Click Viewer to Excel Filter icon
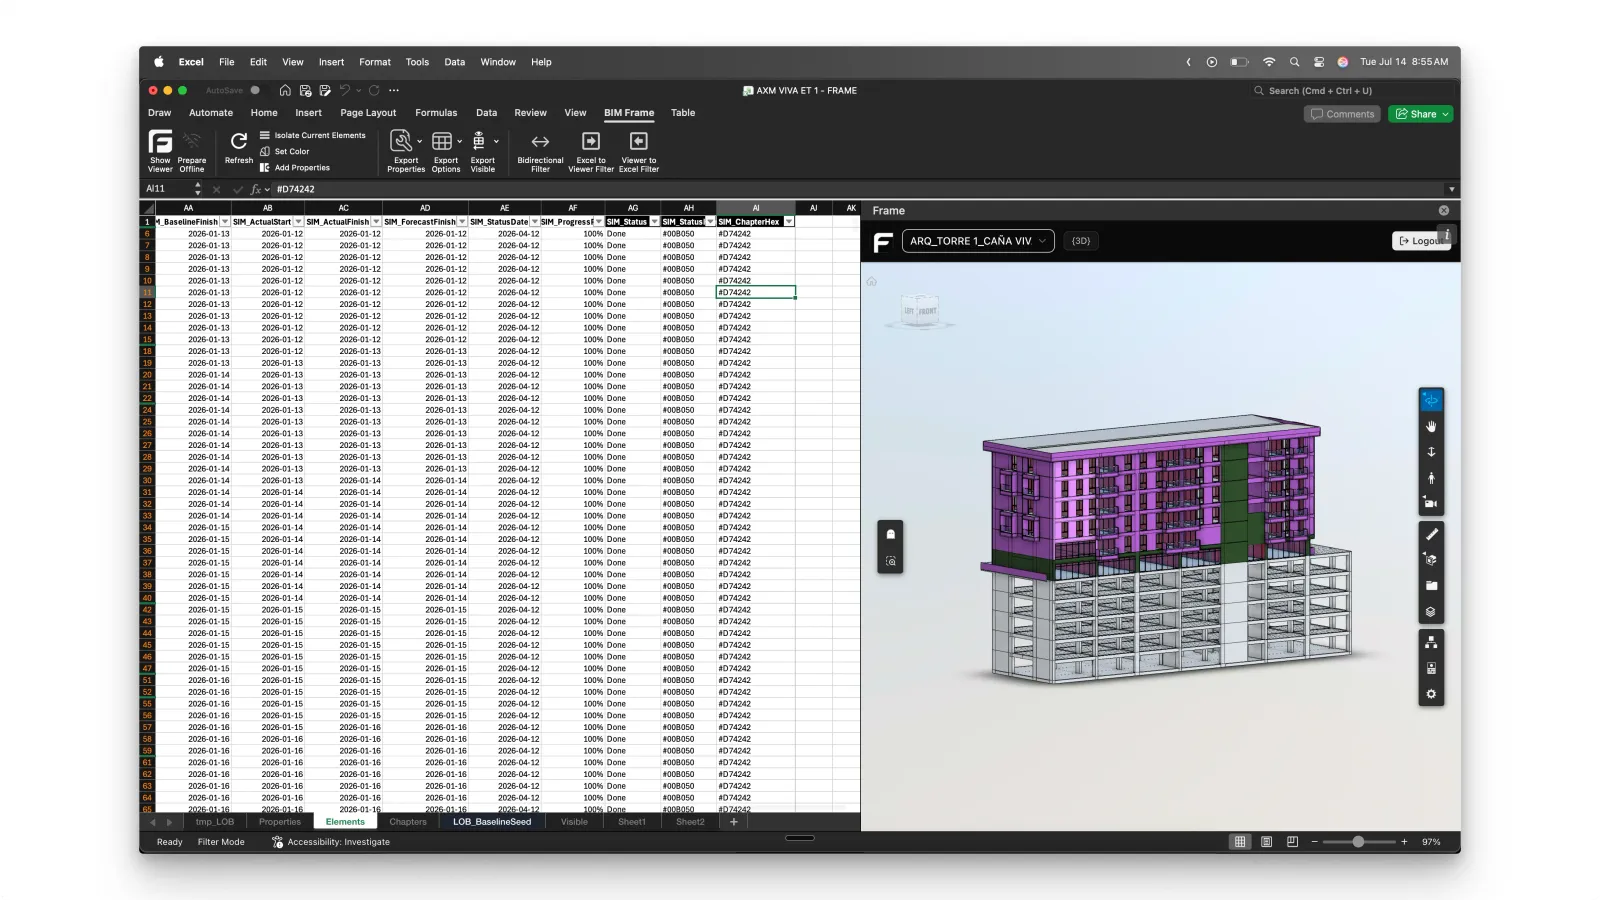Screen dimensions: 1600x900 639,141
